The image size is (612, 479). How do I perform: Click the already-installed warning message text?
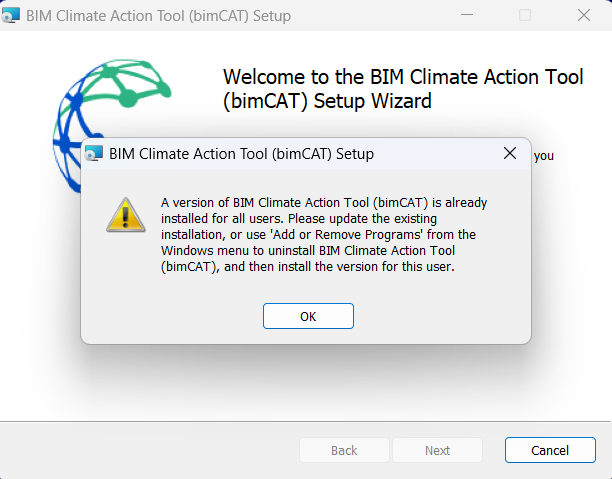[x=323, y=235]
